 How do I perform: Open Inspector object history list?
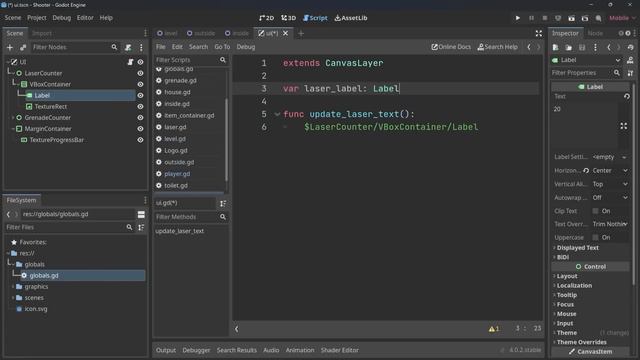[631, 47]
